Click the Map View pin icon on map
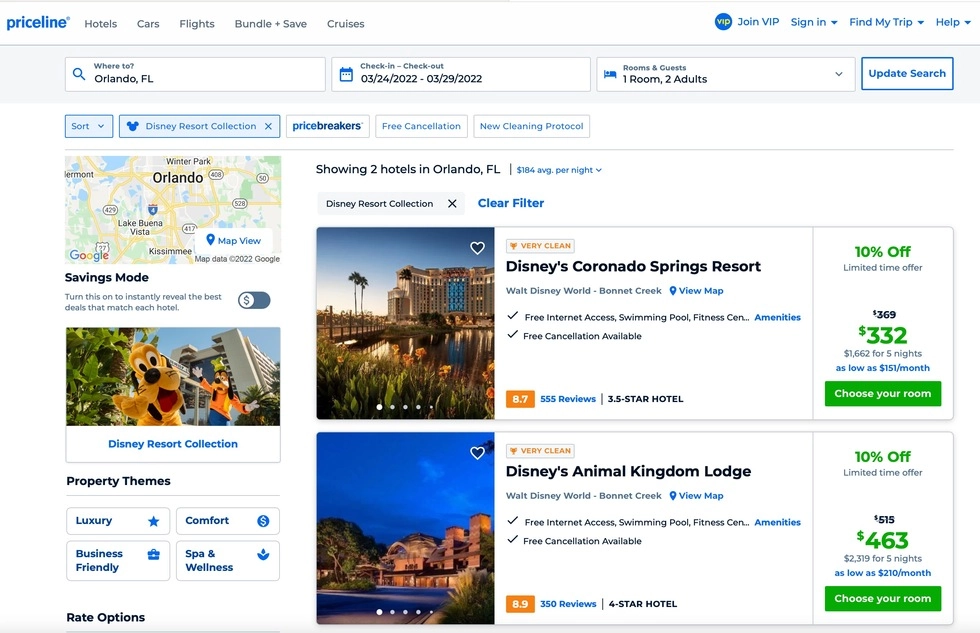The image size is (980, 633). [211, 240]
